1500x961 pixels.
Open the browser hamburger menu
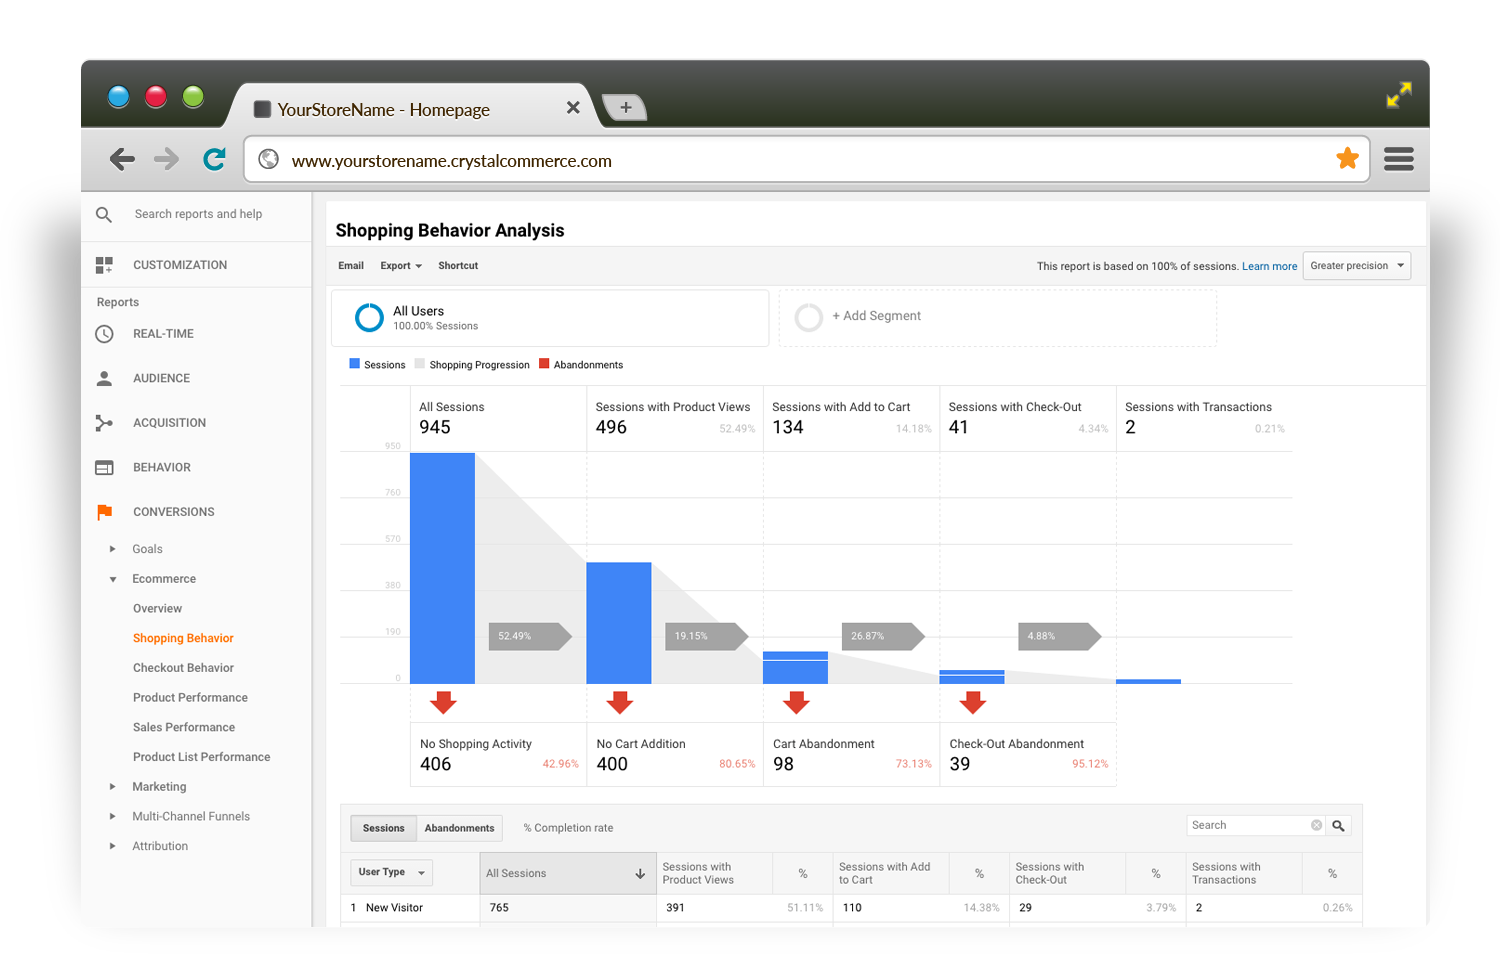[x=1398, y=159]
